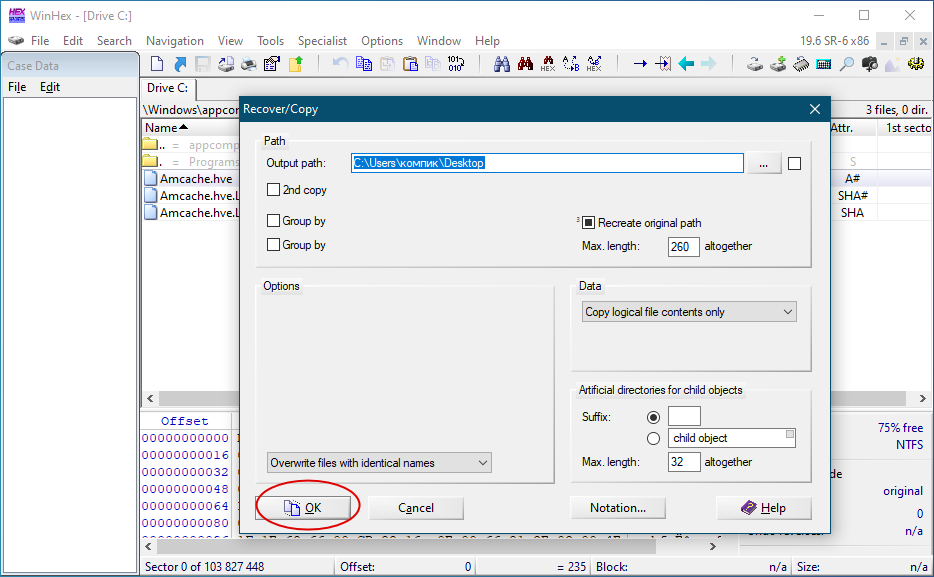Click the New file toolbar icon

pyautogui.click(x=157, y=64)
